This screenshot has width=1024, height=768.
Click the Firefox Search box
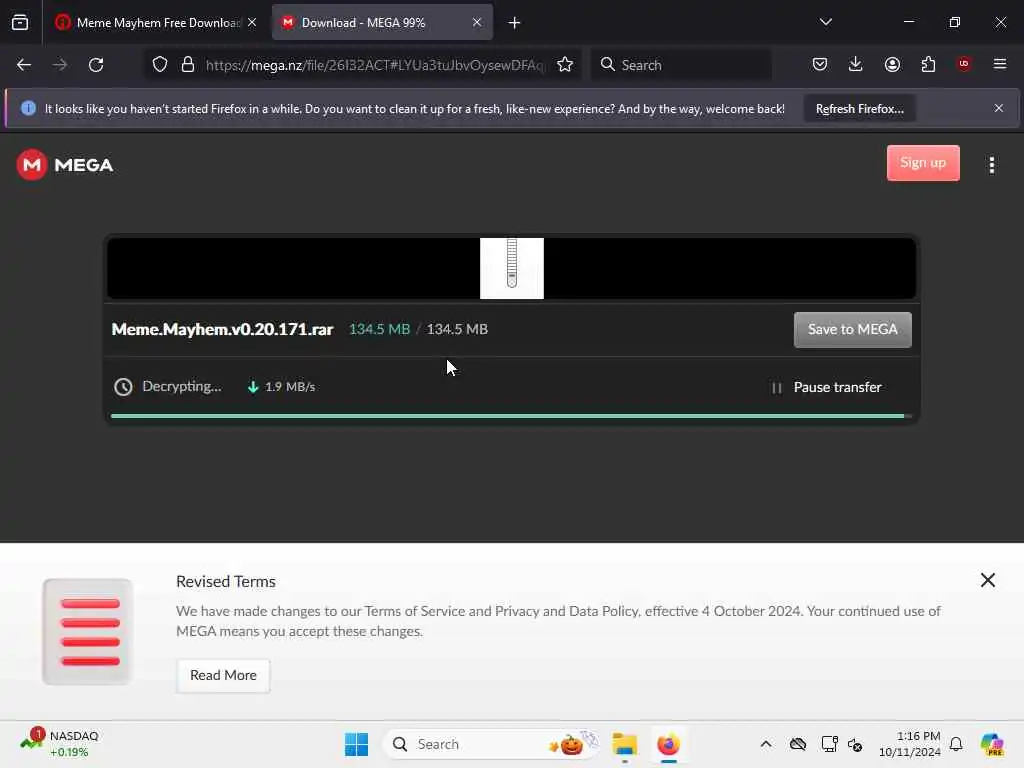point(681,65)
